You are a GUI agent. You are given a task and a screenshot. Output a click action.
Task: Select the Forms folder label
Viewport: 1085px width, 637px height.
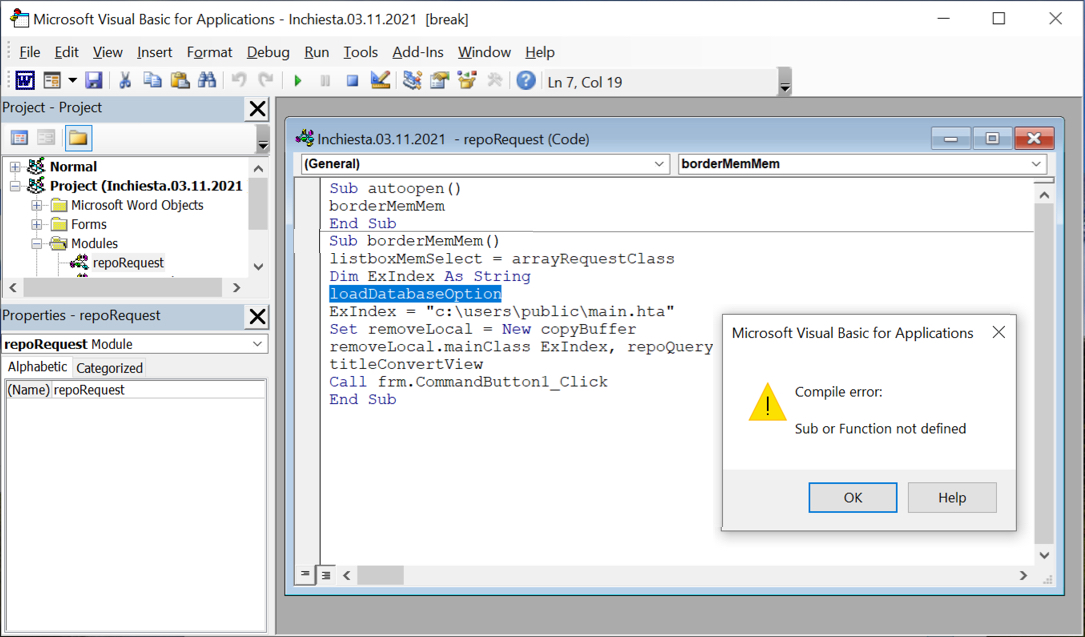point(89,224)
